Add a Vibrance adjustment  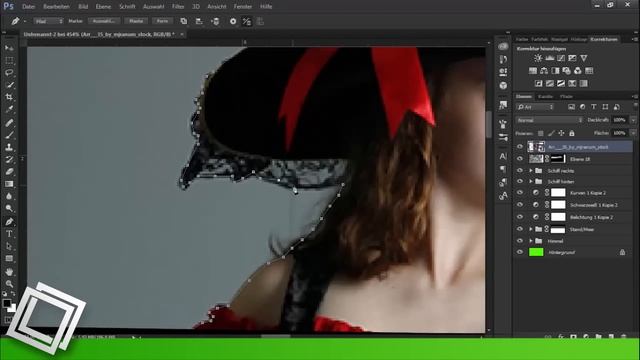tap(584, 58)
